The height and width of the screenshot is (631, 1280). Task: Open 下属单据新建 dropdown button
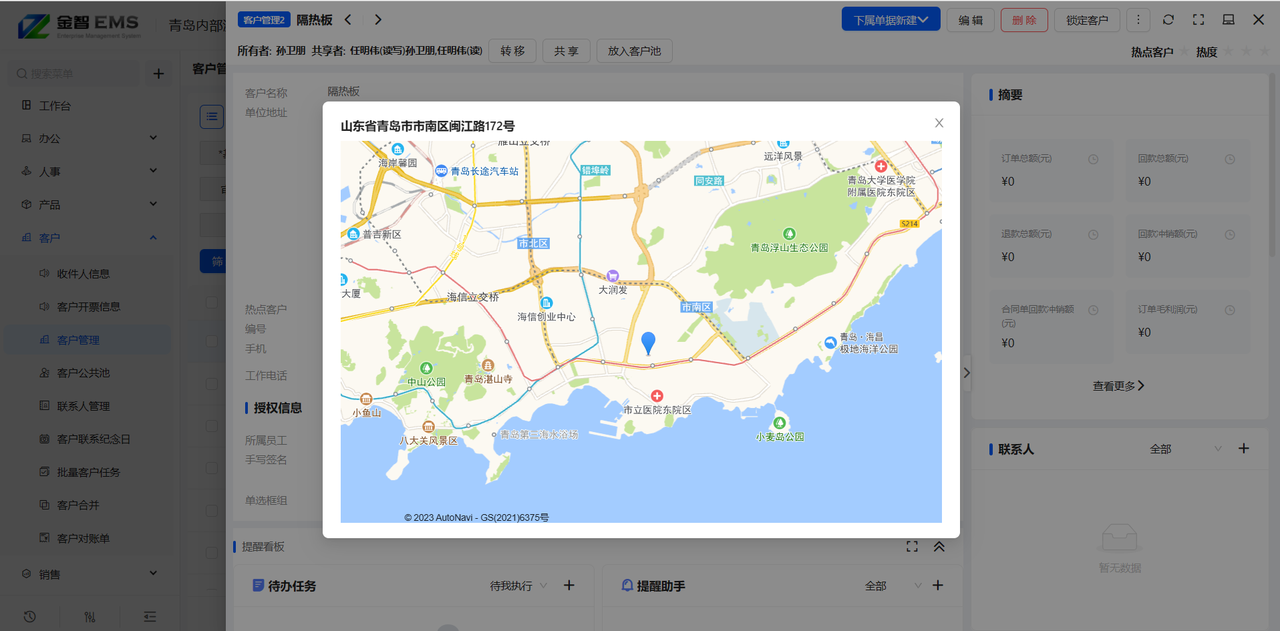click(891, 19)
